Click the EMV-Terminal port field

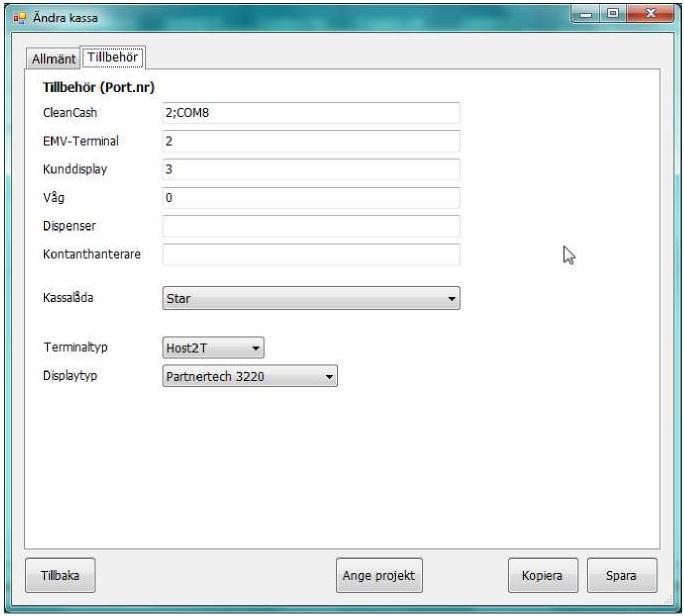click(311, 141)
